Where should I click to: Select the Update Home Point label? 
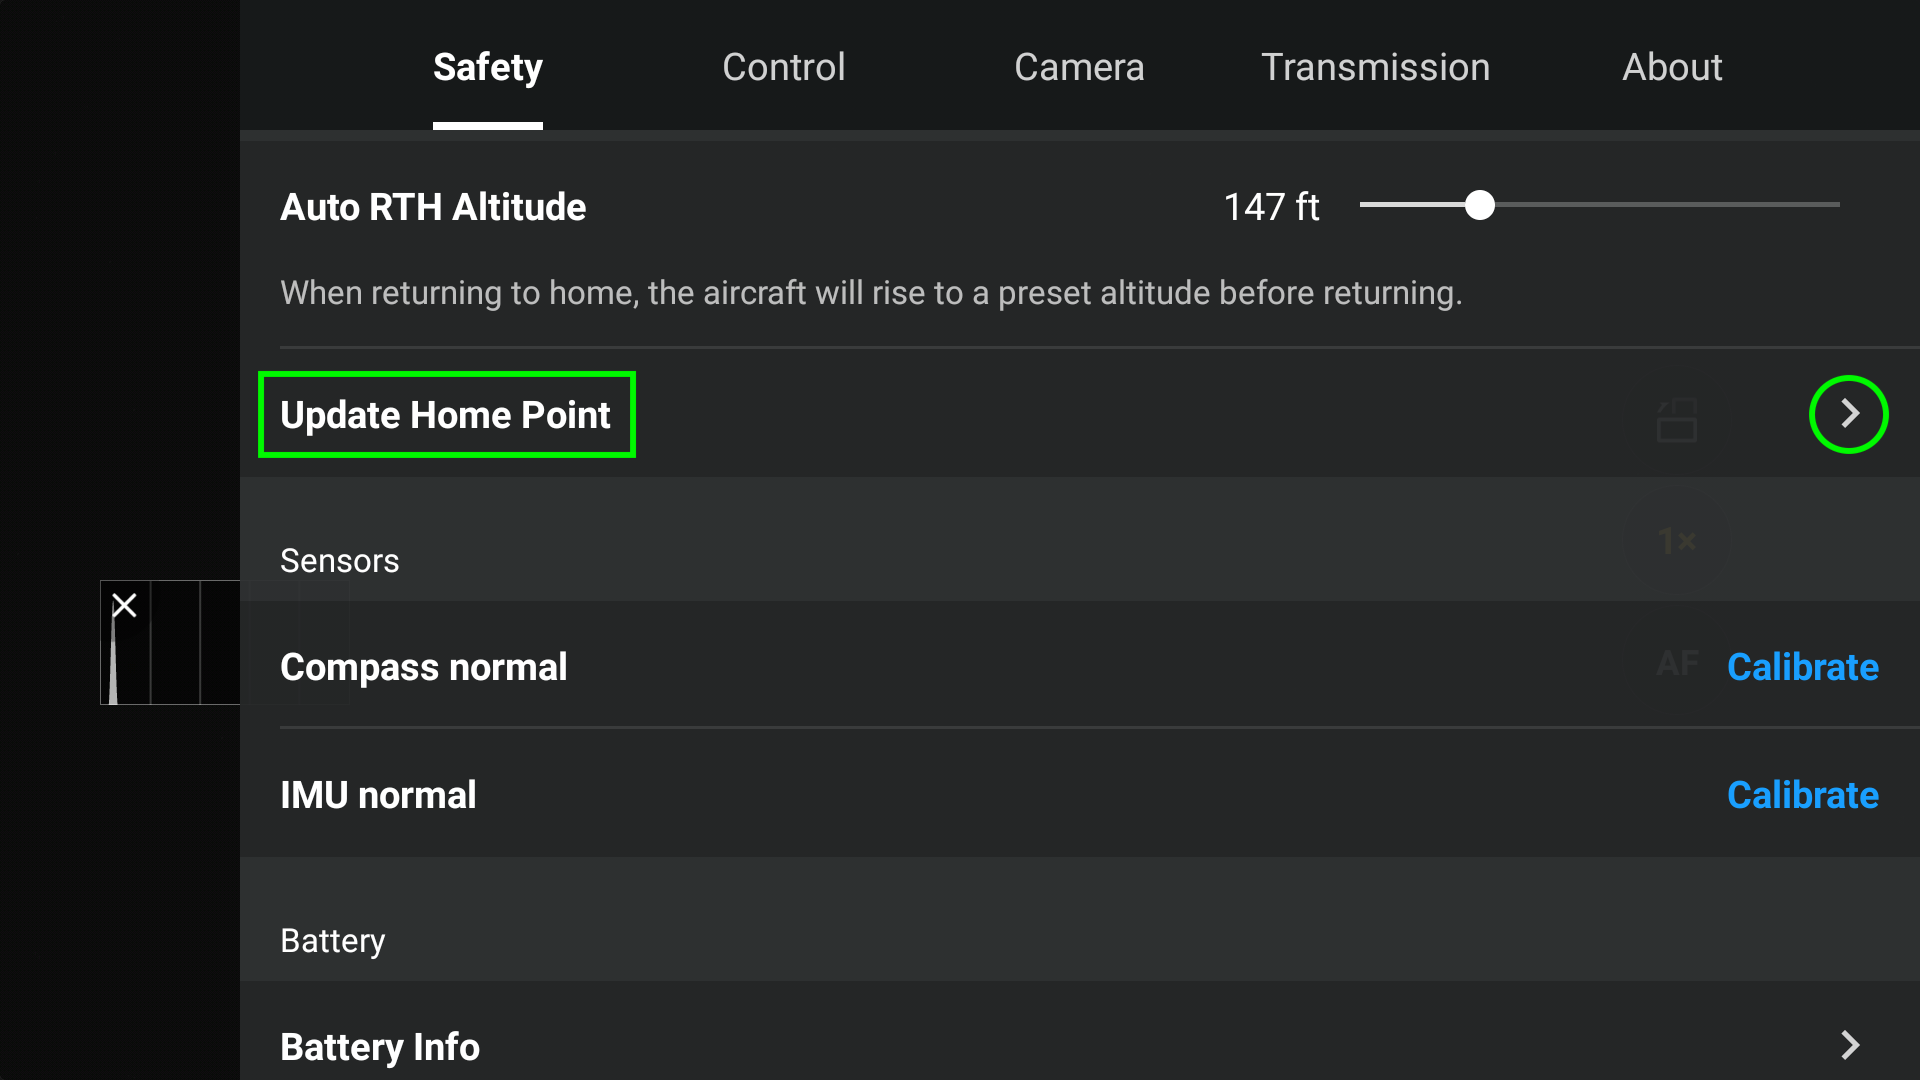click(x=446, y=415)
